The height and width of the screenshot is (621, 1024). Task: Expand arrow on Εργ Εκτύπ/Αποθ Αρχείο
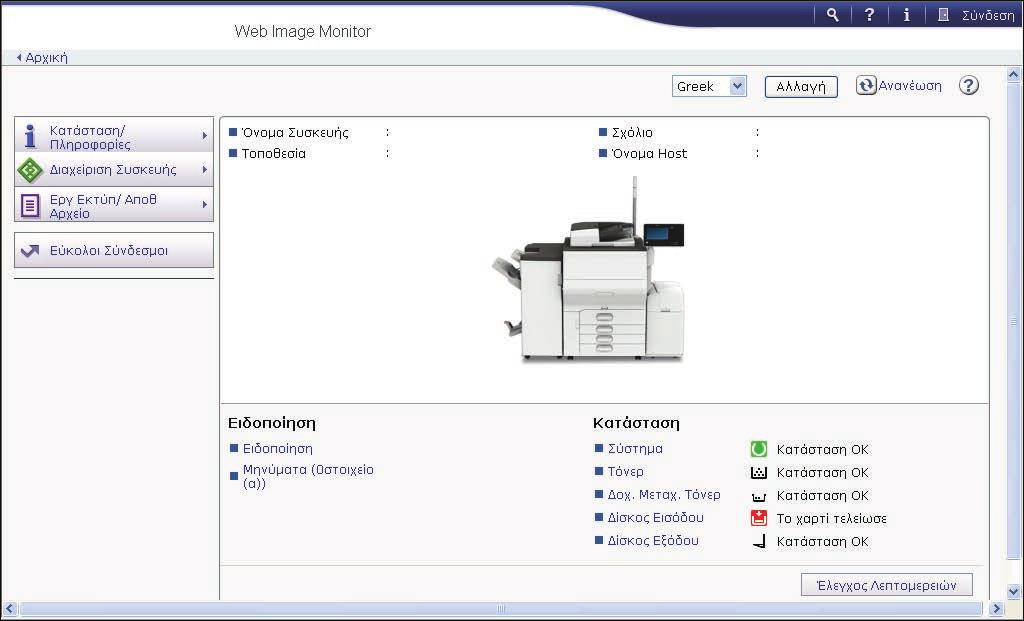click(x=204, y=204)
